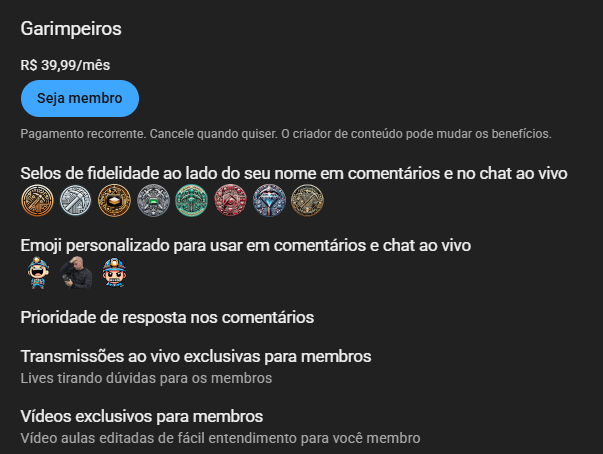Select the gray badge with green emerald
603x454 pixels.
pyautogui.click(x=153, y=200)
